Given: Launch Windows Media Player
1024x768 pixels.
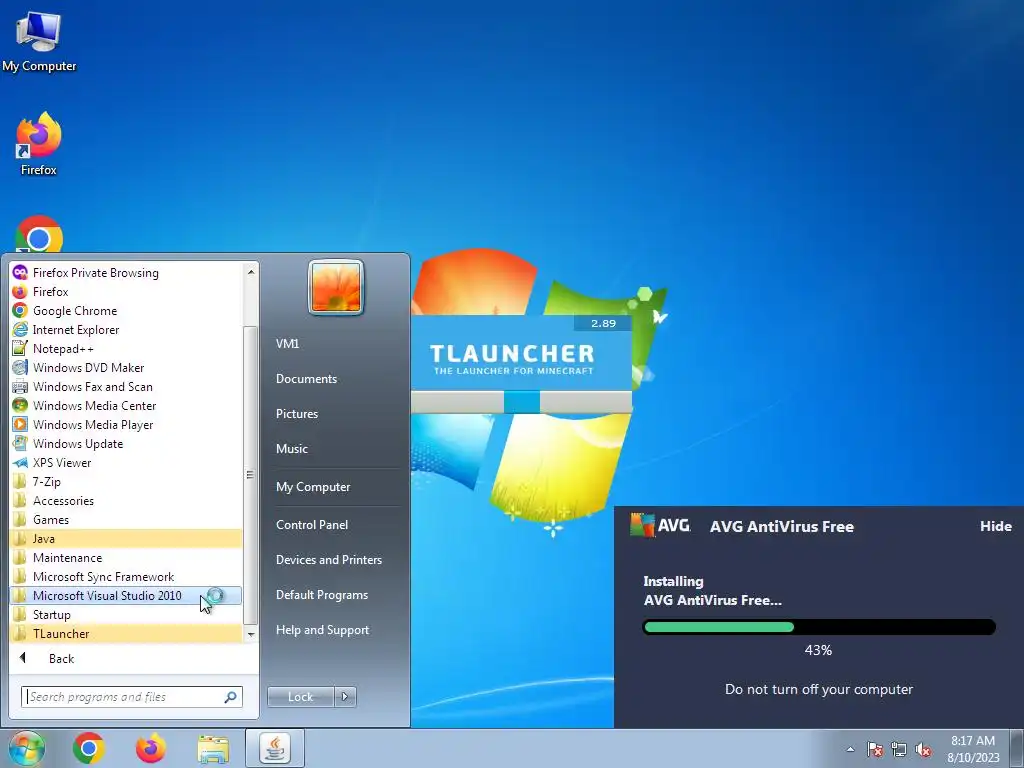Looking at the screenshot, I should tap(125, 424).
